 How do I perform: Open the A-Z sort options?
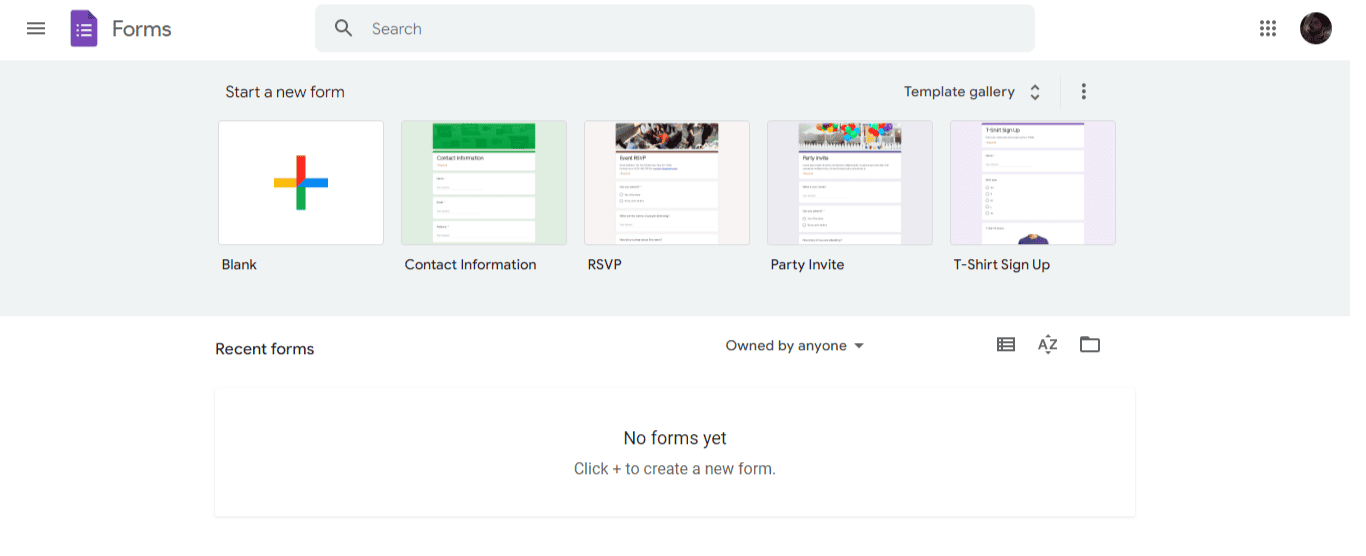(x=1048, y=345)
